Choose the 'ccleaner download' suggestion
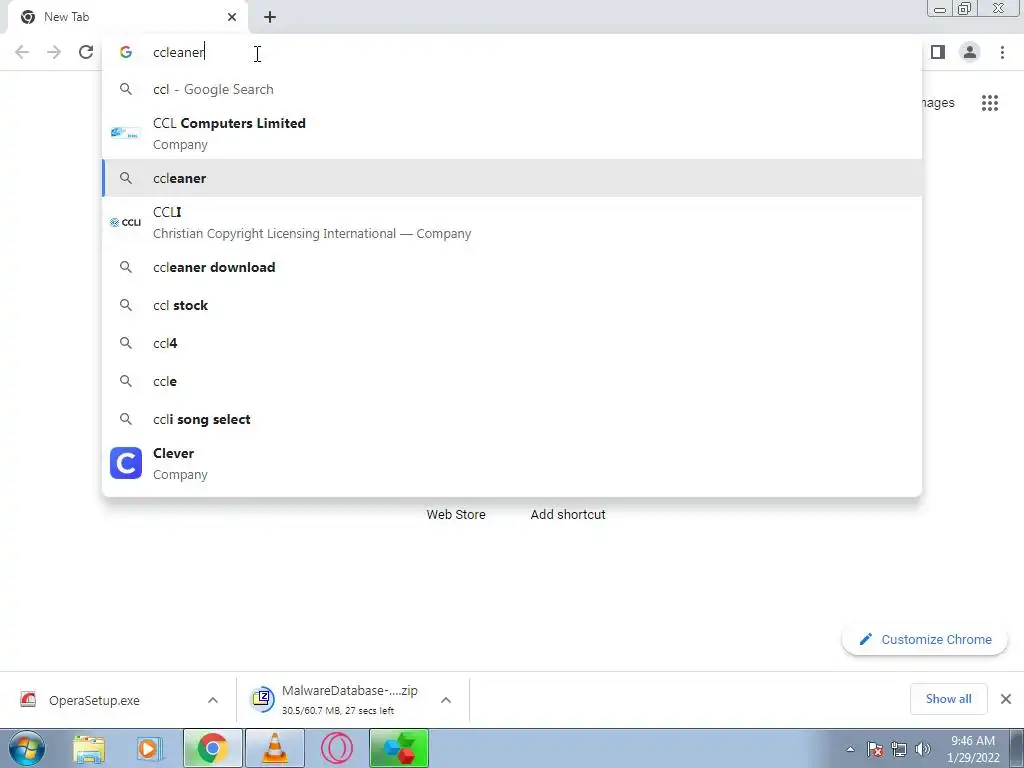This screenshot has width=1024, height=768. coord(512,267)
